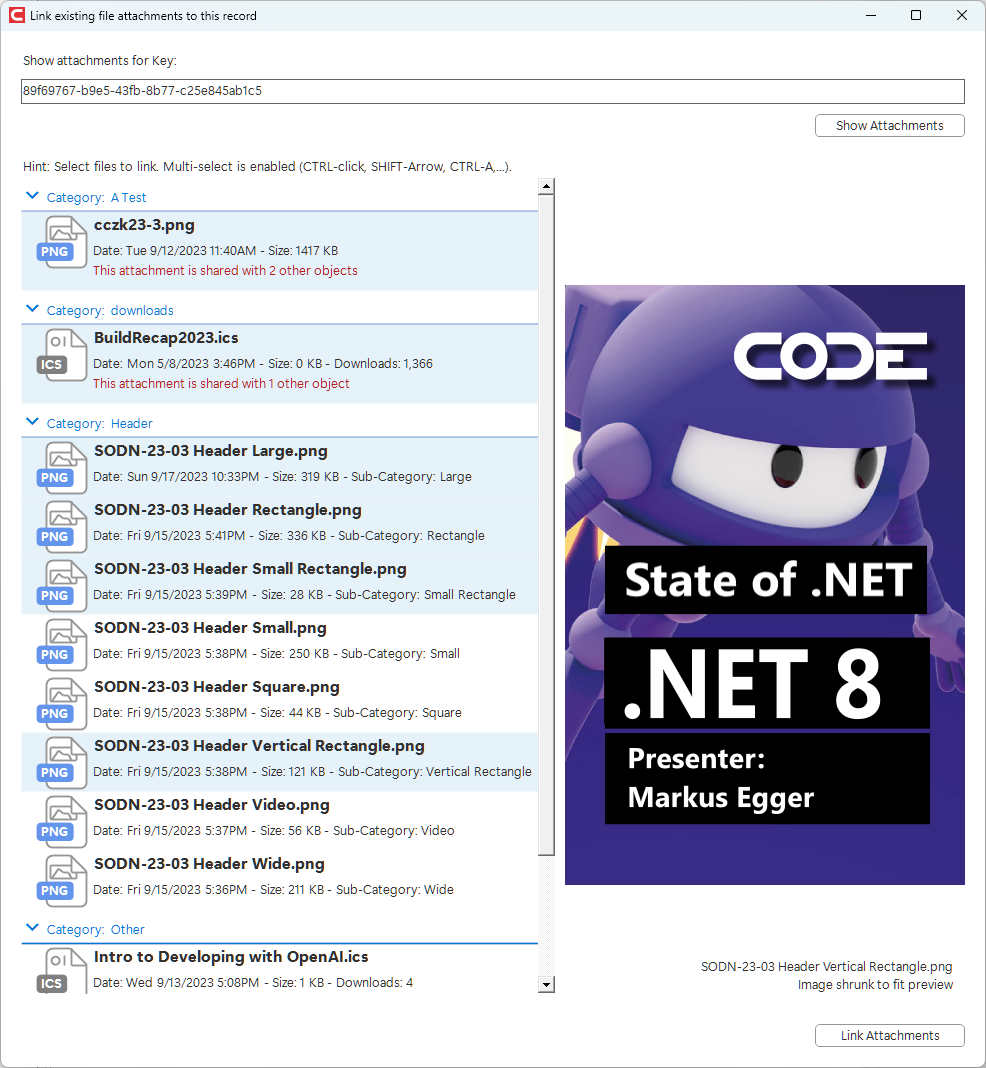Click 'Category: Other' group text
The width and height of the screenshot is (986, 1068).
click(x=95, y=930)
